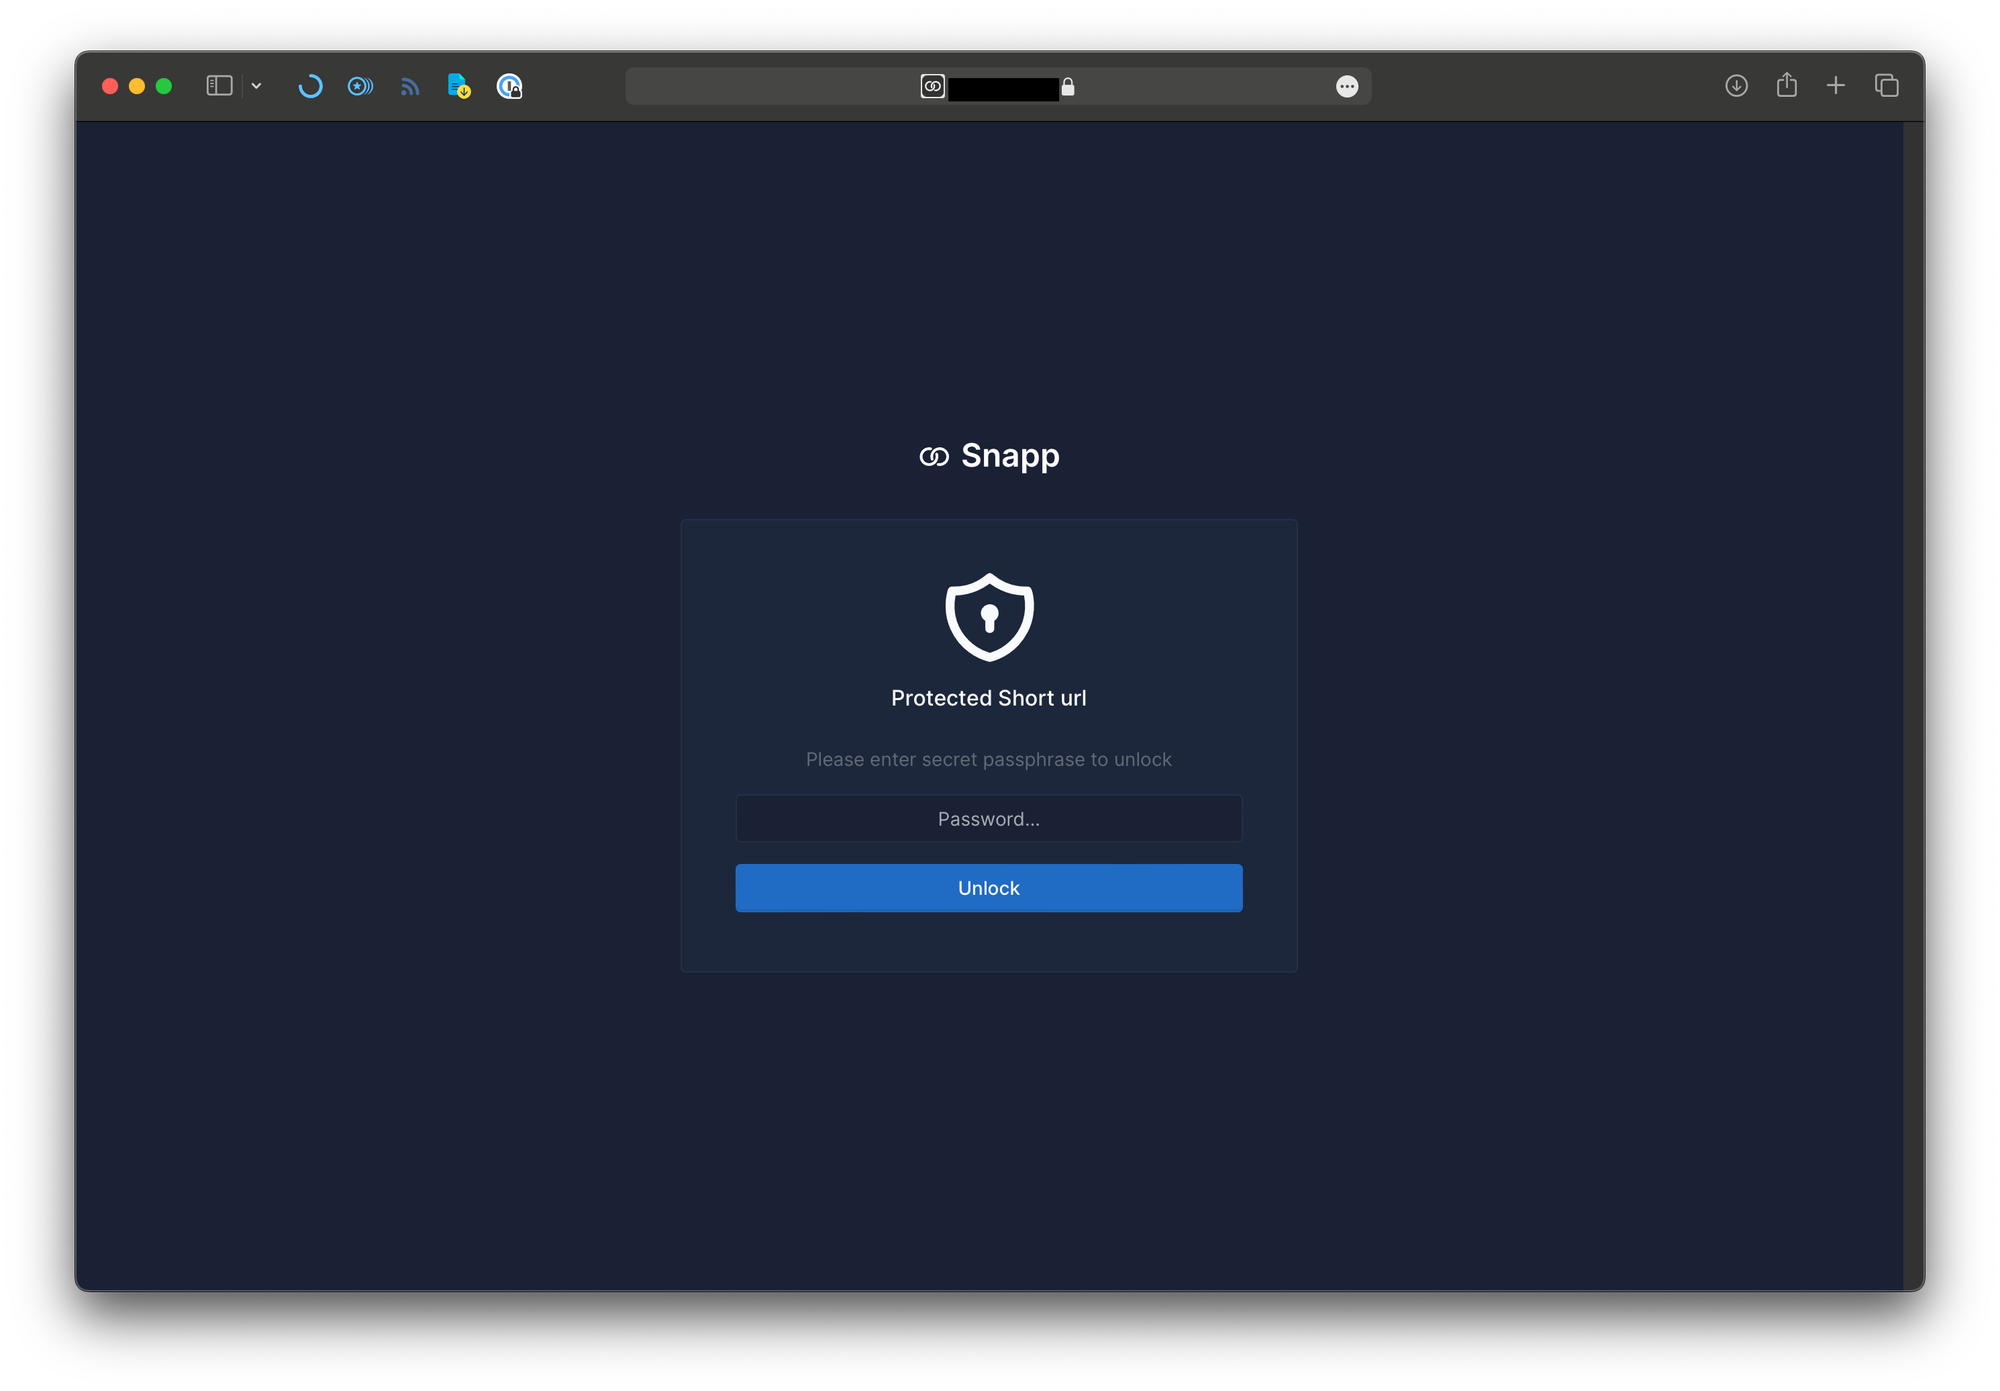Click the blue loading spinner extension icon
This screenshot has width=2000, height=1391.
(x=310, y=86)
